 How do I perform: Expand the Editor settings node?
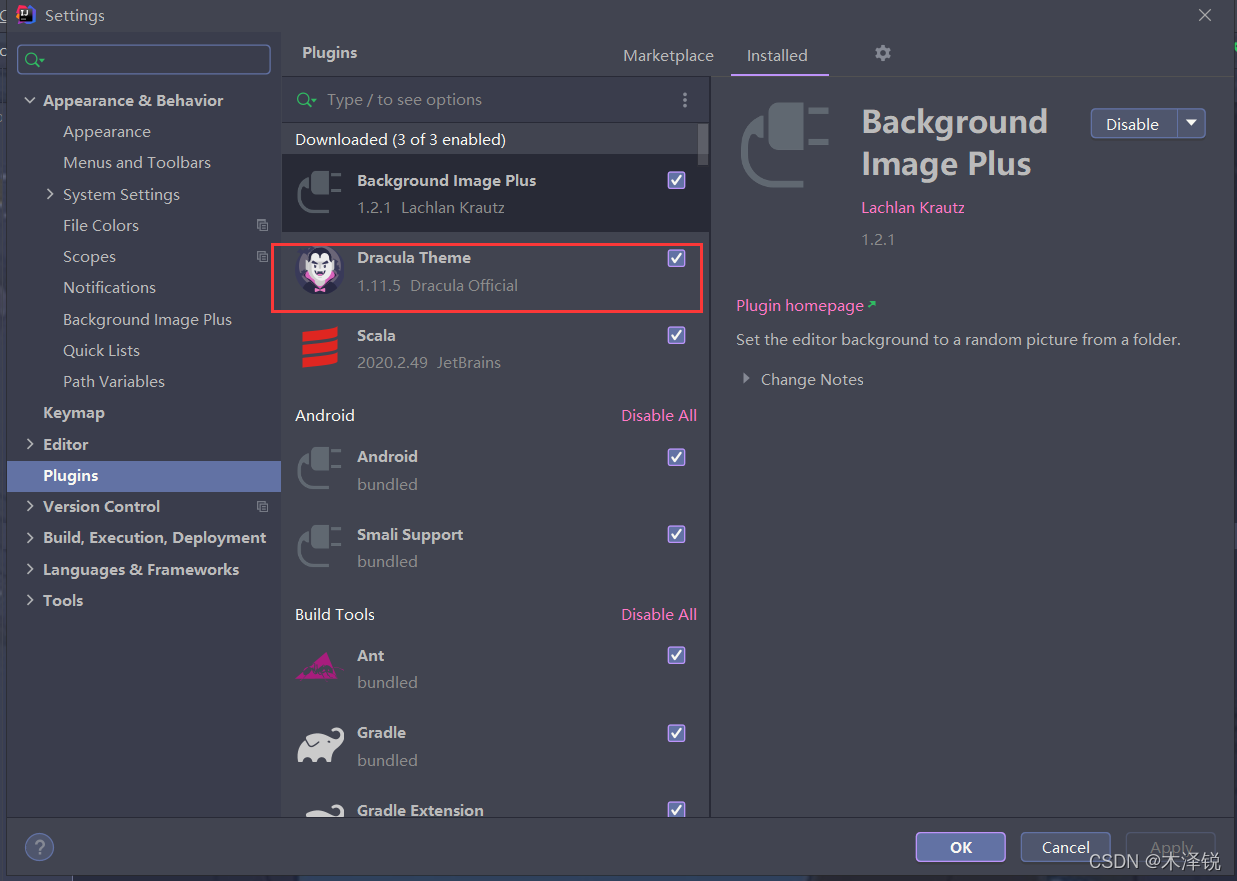(x=30, y=444)
